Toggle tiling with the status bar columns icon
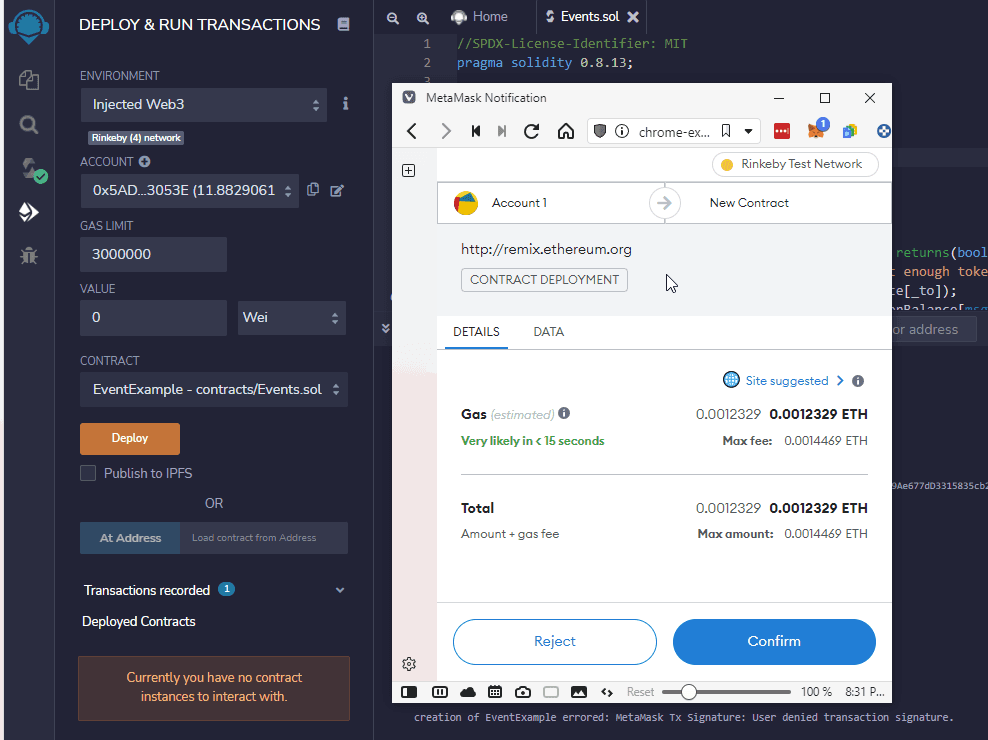The width and height of the screenshot is (988, 740). [x=440, y=692]
